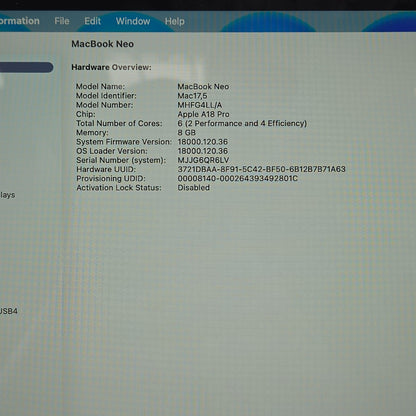This screenshot has height=416, width=416.
Task: Open the Help menu
Action: coord(174,21)
